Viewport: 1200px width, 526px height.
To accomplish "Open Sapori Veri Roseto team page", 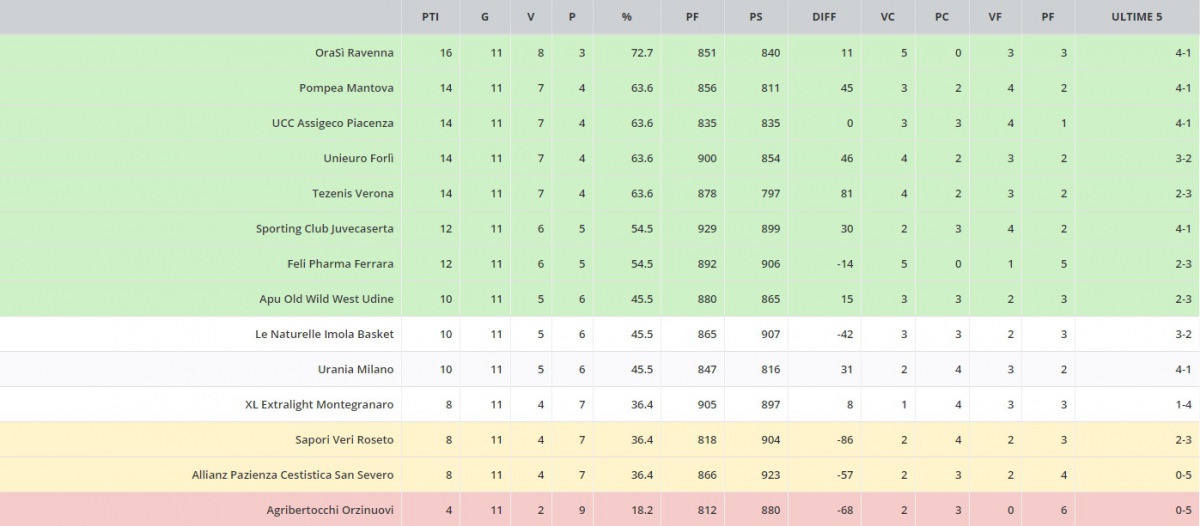I will (344, 439).
